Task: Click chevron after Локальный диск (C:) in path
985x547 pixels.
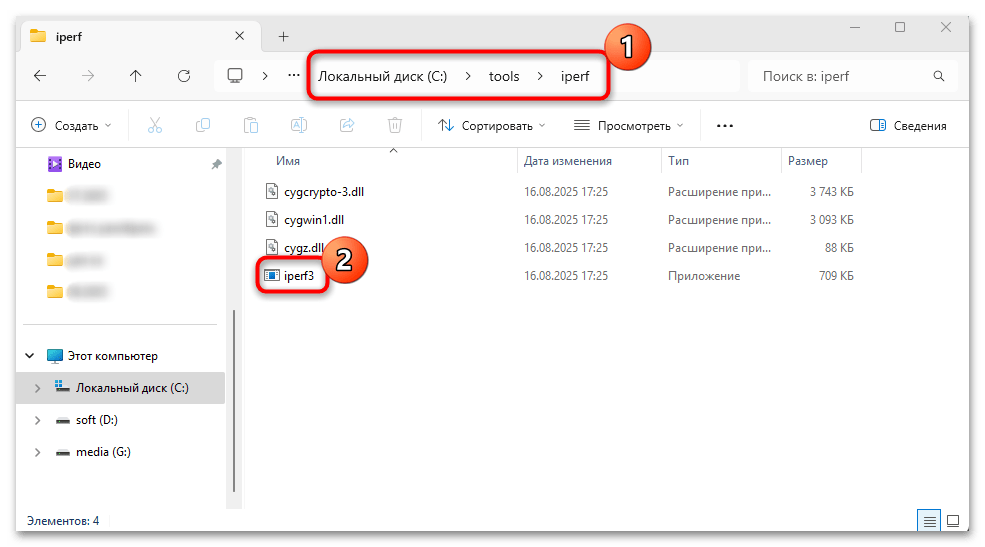Action: (468, 76)
